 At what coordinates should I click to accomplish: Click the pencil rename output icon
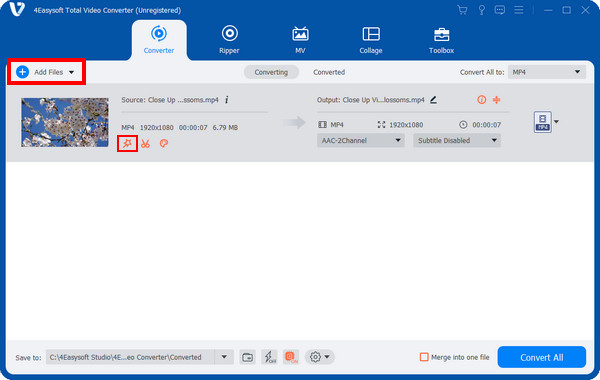tap(433, 100)
